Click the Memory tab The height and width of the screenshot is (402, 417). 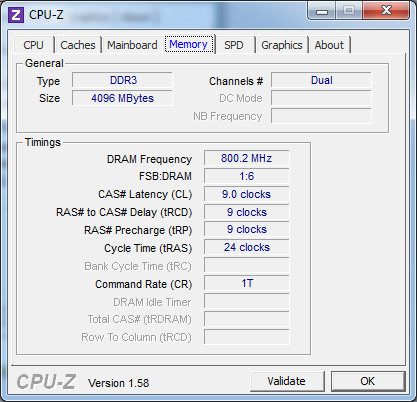pyautogui.click(x=188, y=44)
